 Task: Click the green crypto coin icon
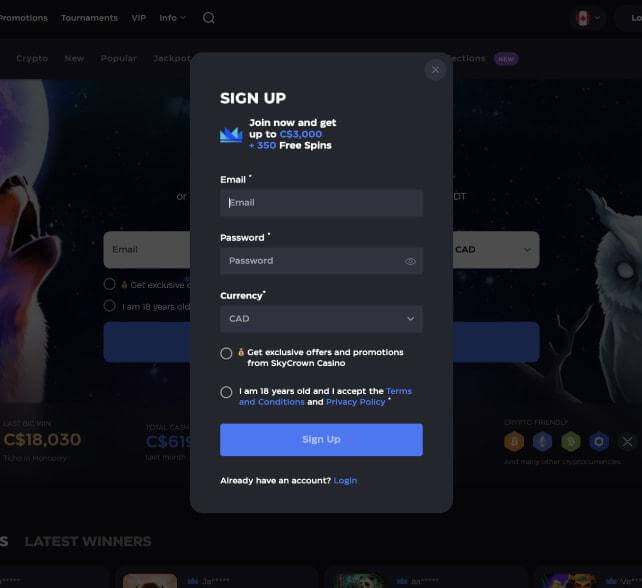coord(571,442)
